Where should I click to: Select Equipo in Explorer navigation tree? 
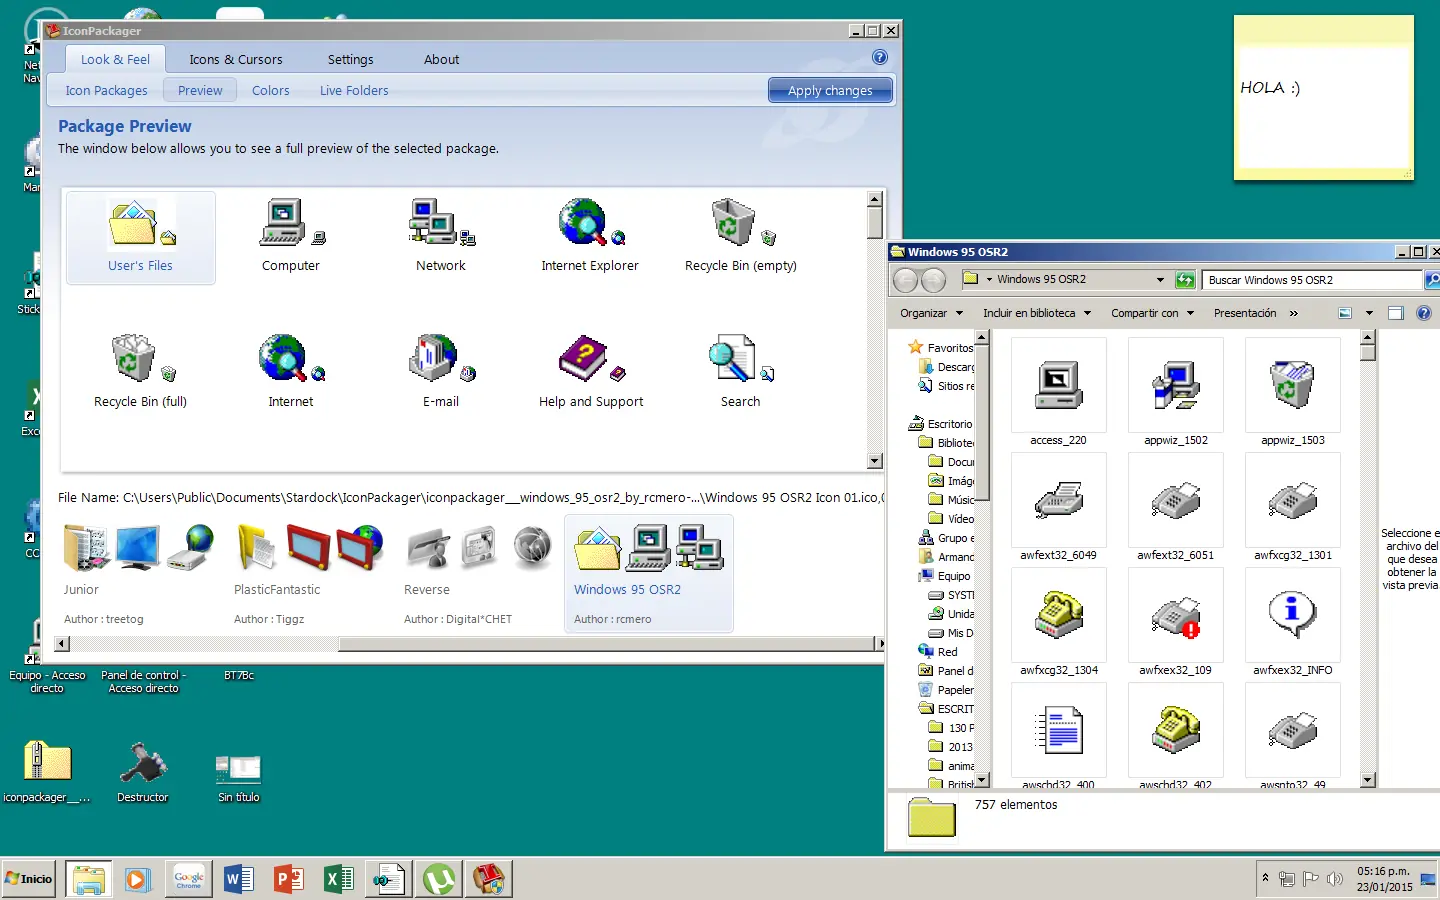945,576
